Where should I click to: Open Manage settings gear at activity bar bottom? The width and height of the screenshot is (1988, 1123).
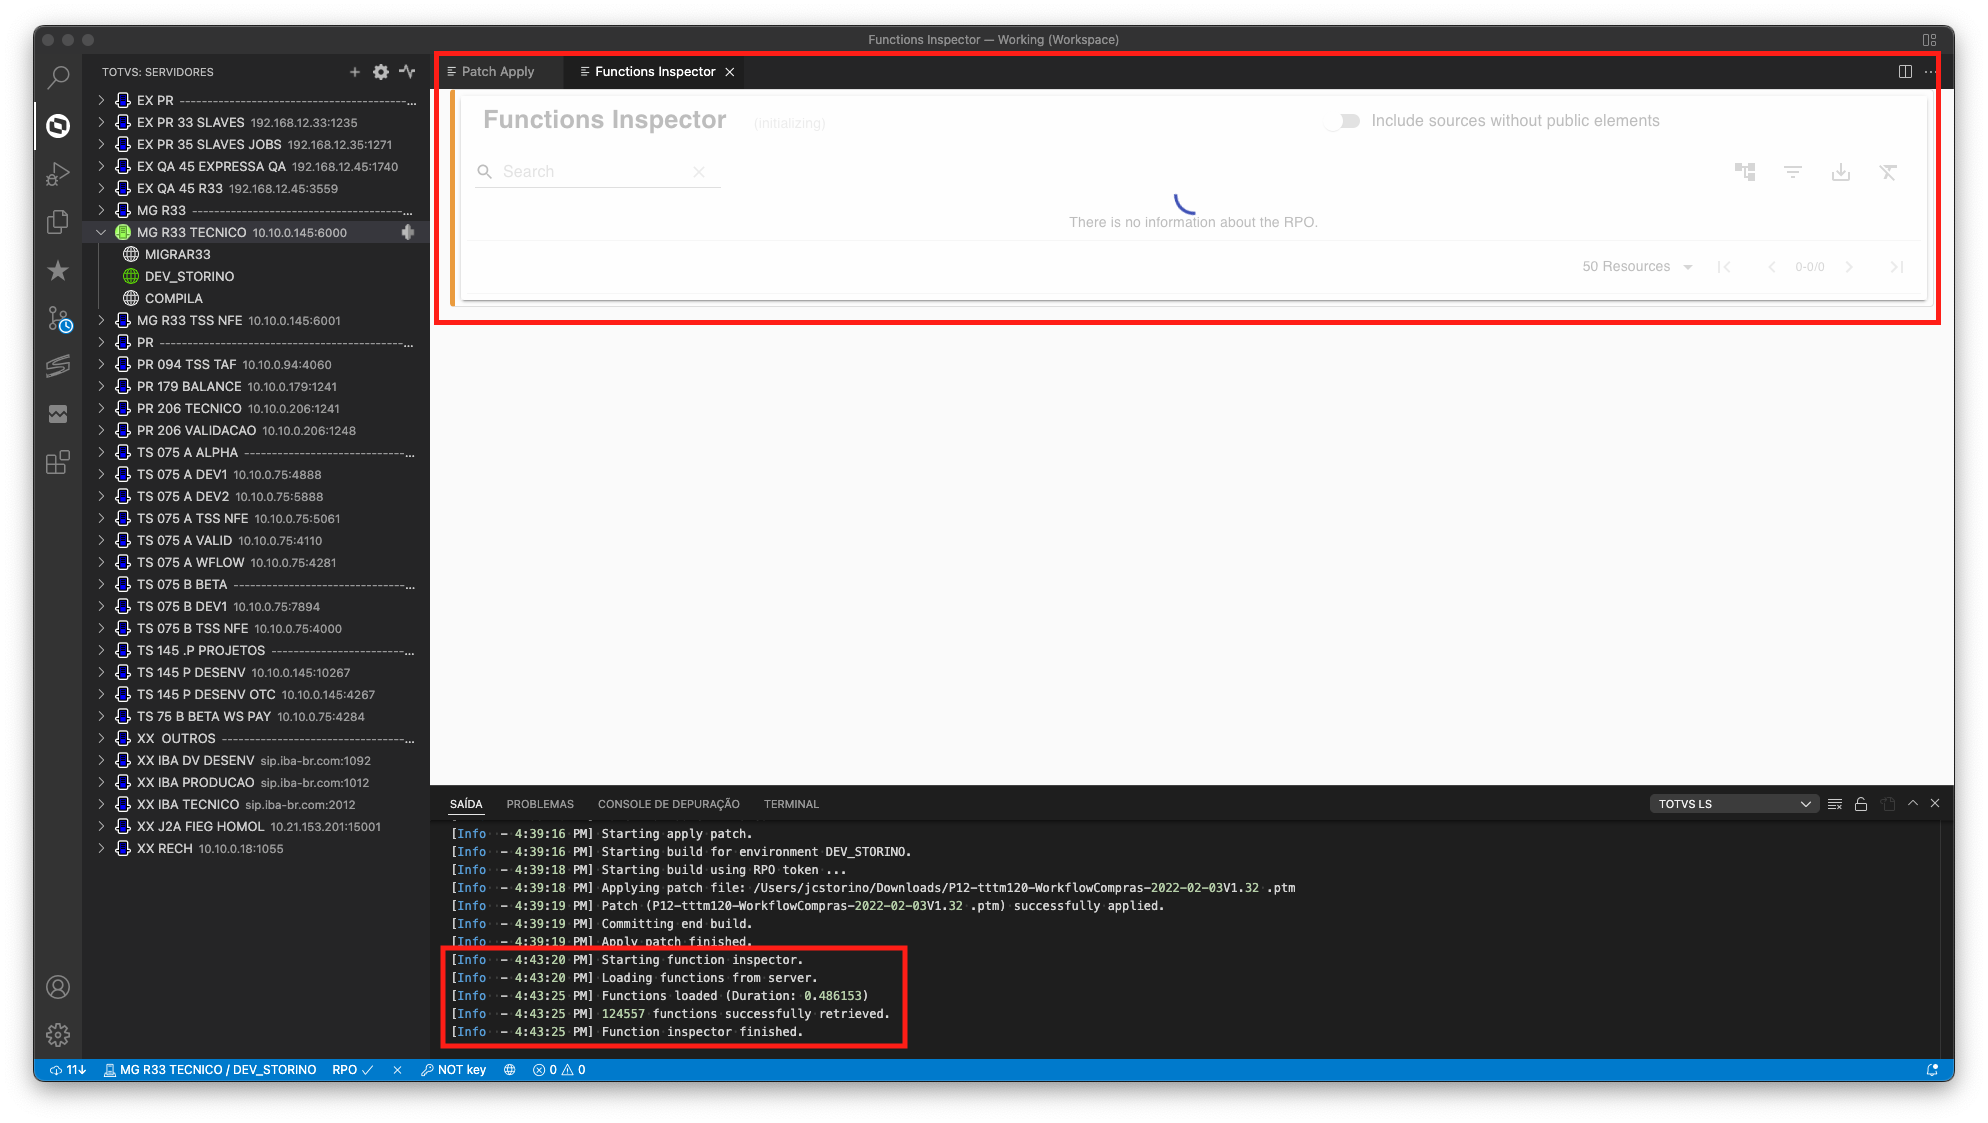pos(57,1035)
